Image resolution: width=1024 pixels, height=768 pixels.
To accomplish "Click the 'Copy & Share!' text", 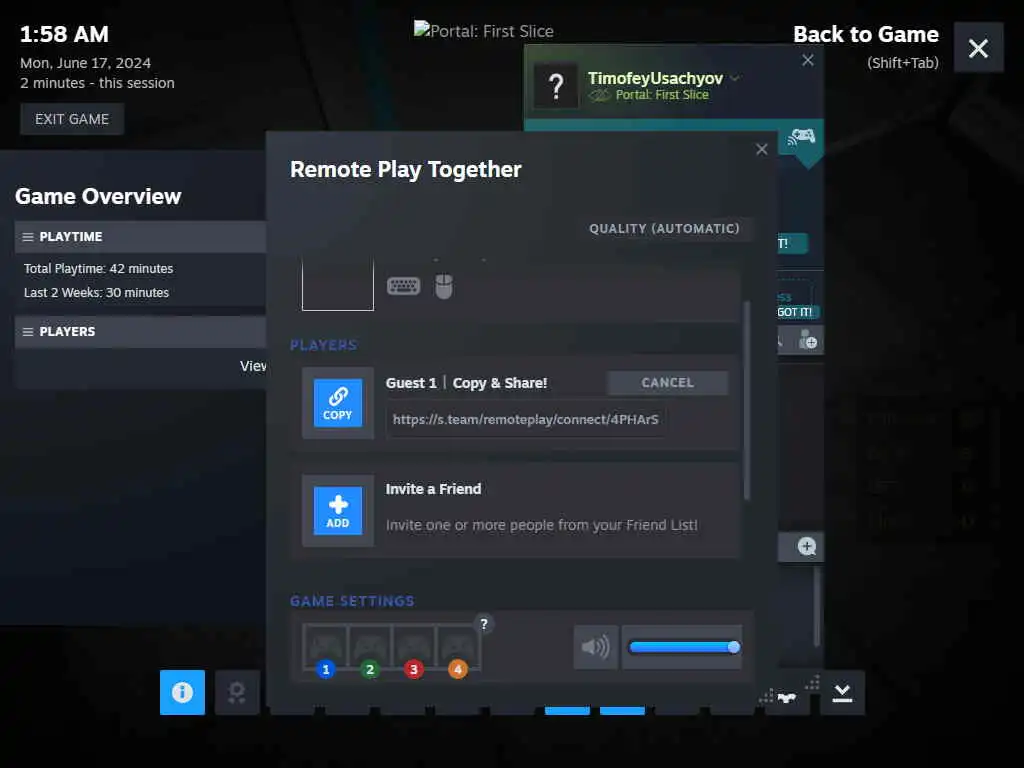I will (500, 383).
